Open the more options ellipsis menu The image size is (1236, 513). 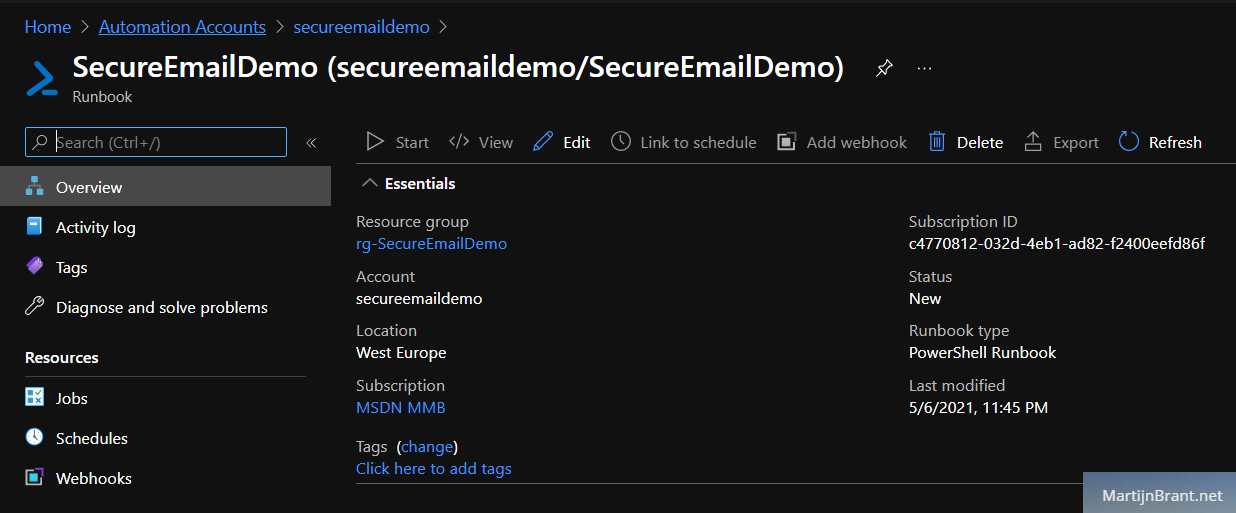925,69
